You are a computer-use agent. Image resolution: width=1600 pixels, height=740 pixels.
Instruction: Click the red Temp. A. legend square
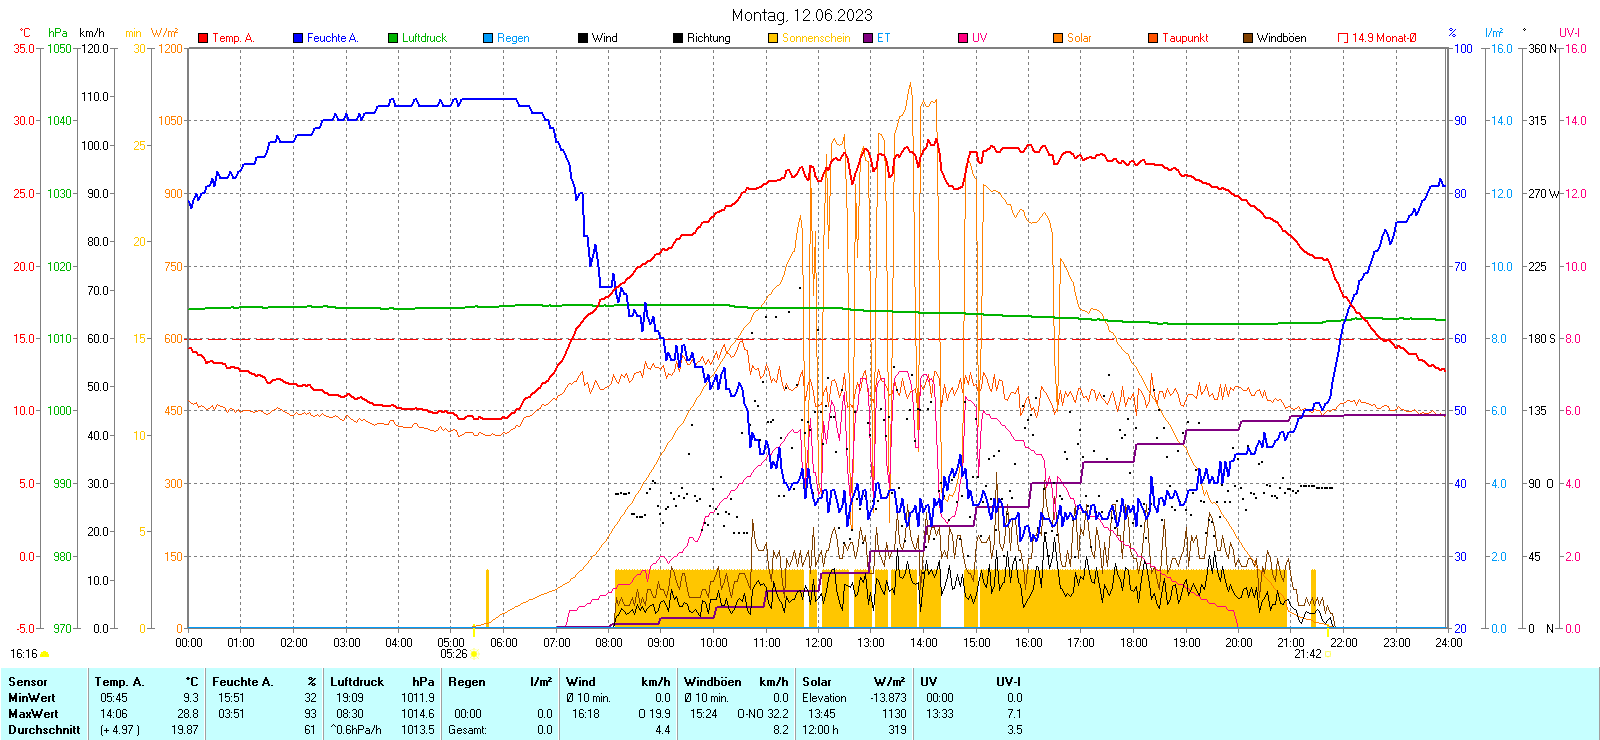coord(203,38)
